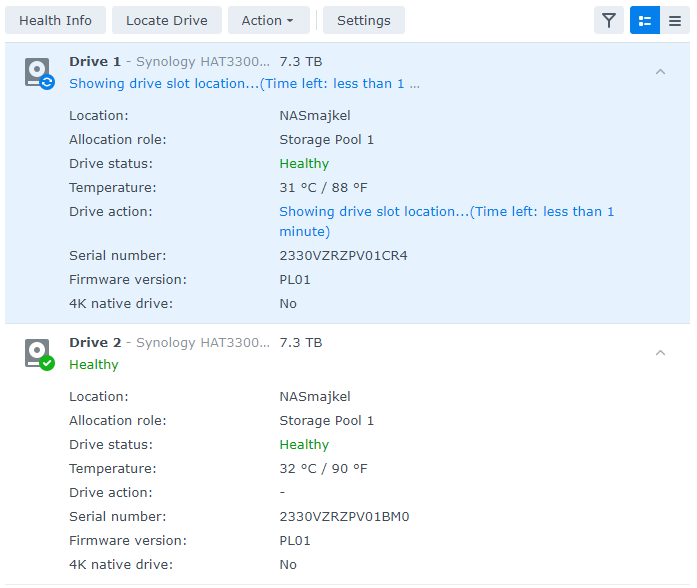Collapse the Drive 1 details chevron
This screenshot has width=697, height=588.
[660, 72]
